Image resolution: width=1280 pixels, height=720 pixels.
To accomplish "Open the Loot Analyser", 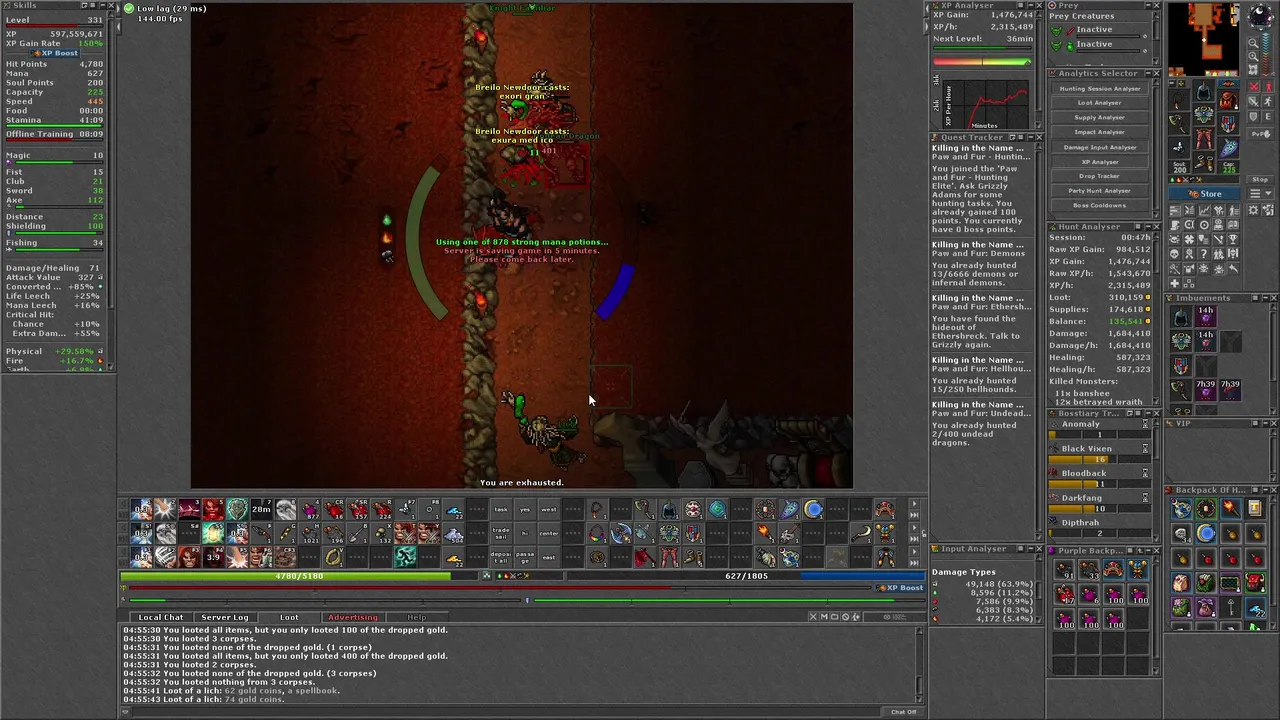I will tap(1100, 103).
